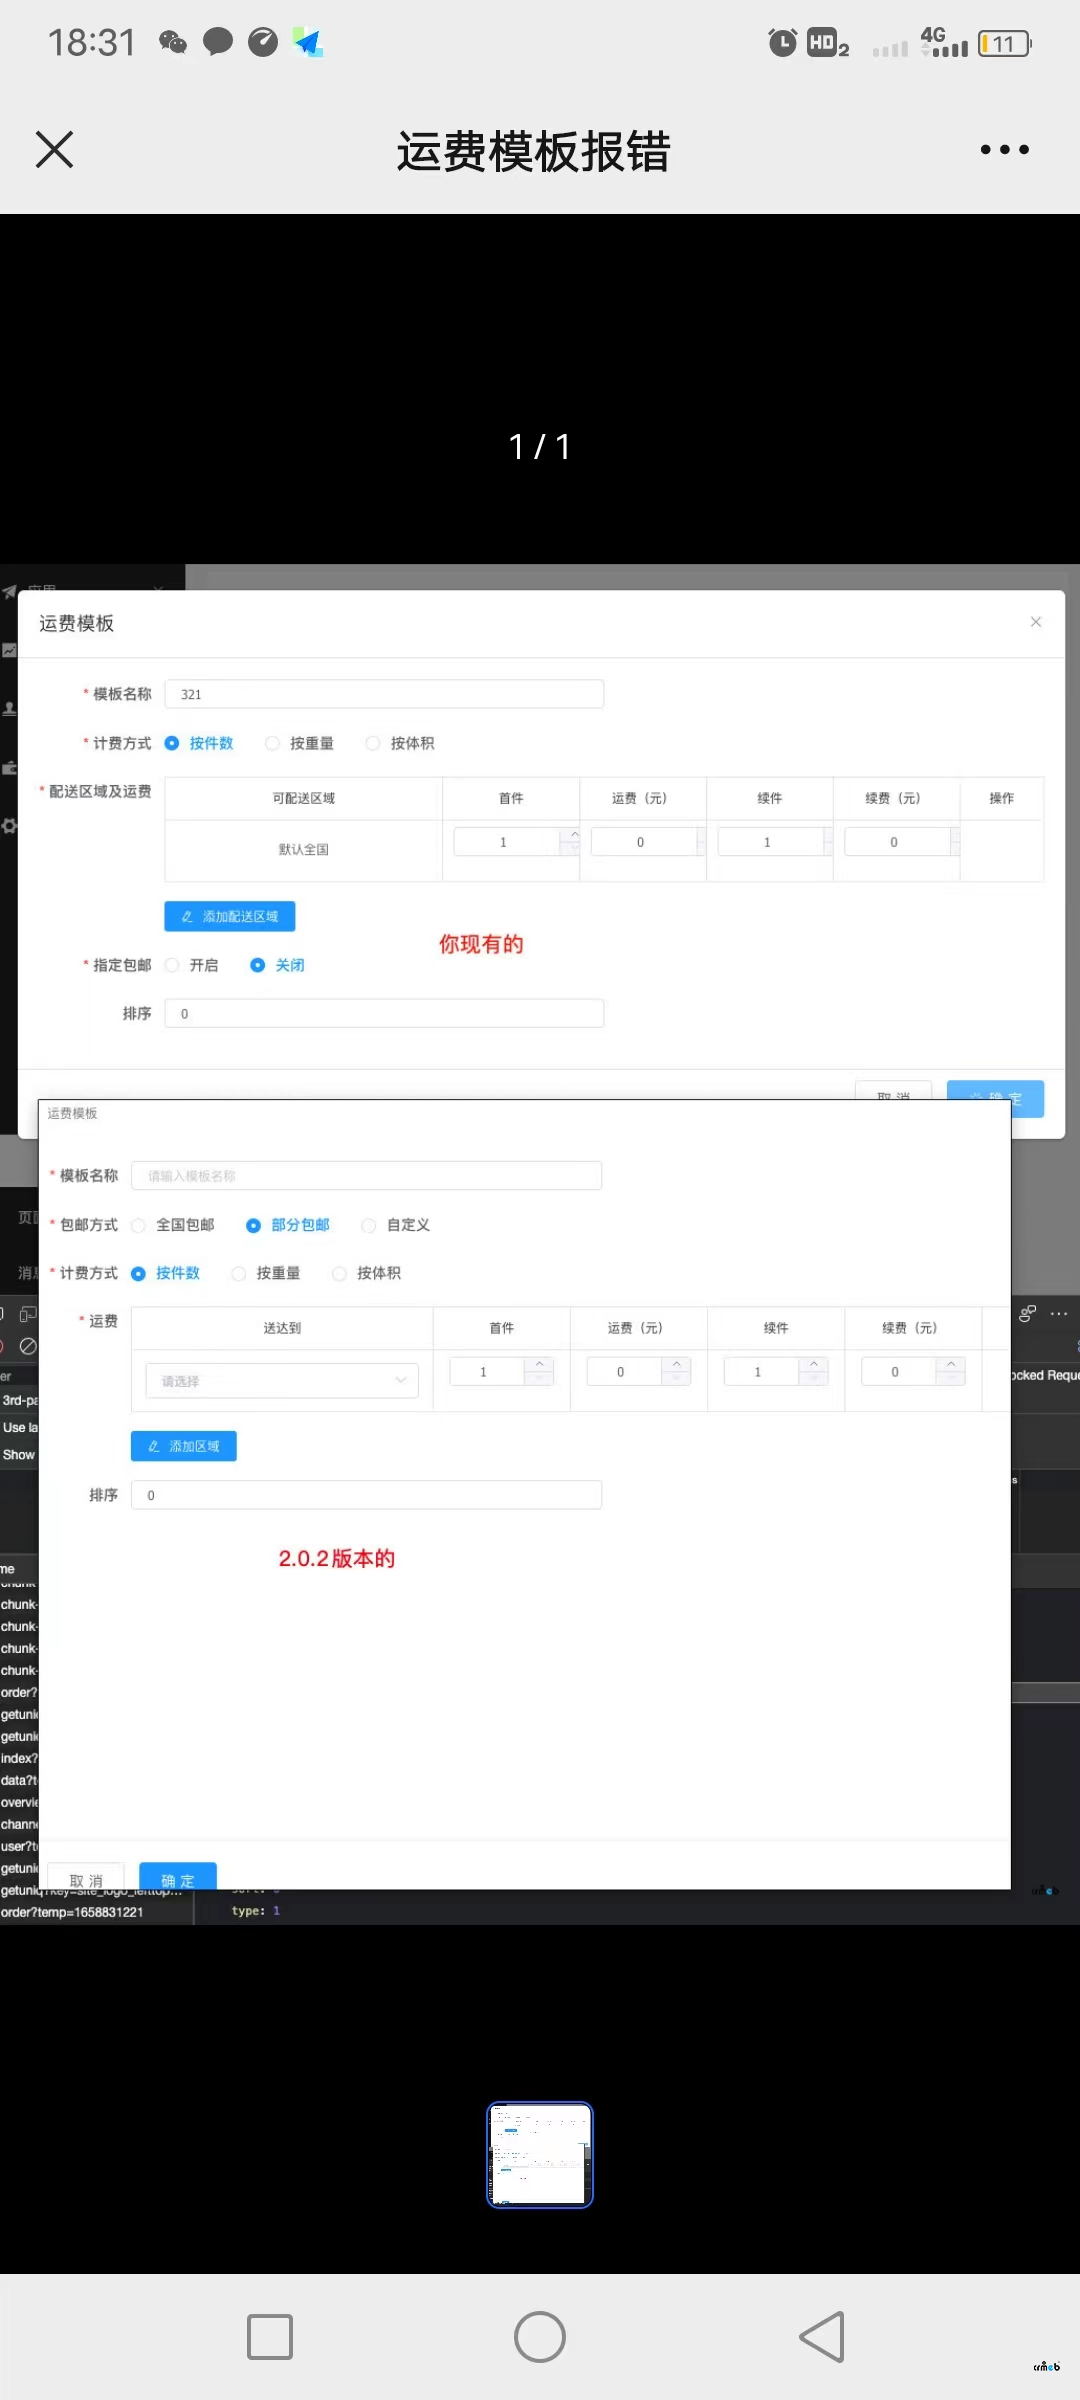
Task: Tap the Android recent apps square button
Action: click(270, 2337)
